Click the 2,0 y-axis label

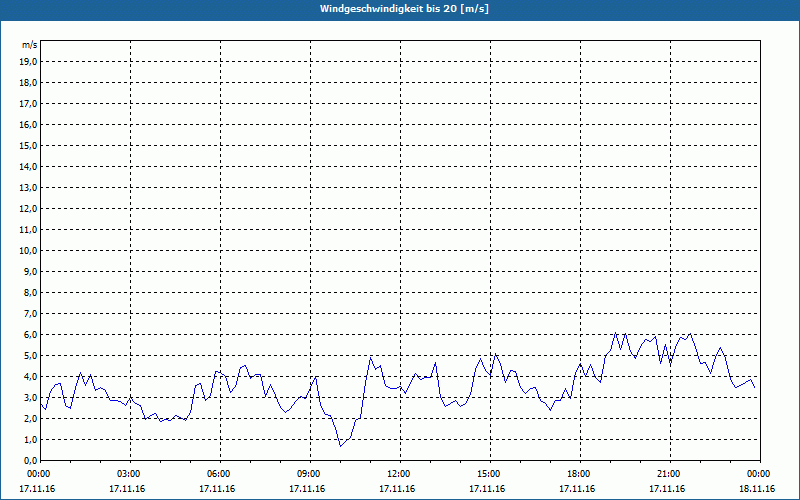(x=30, y=418)
